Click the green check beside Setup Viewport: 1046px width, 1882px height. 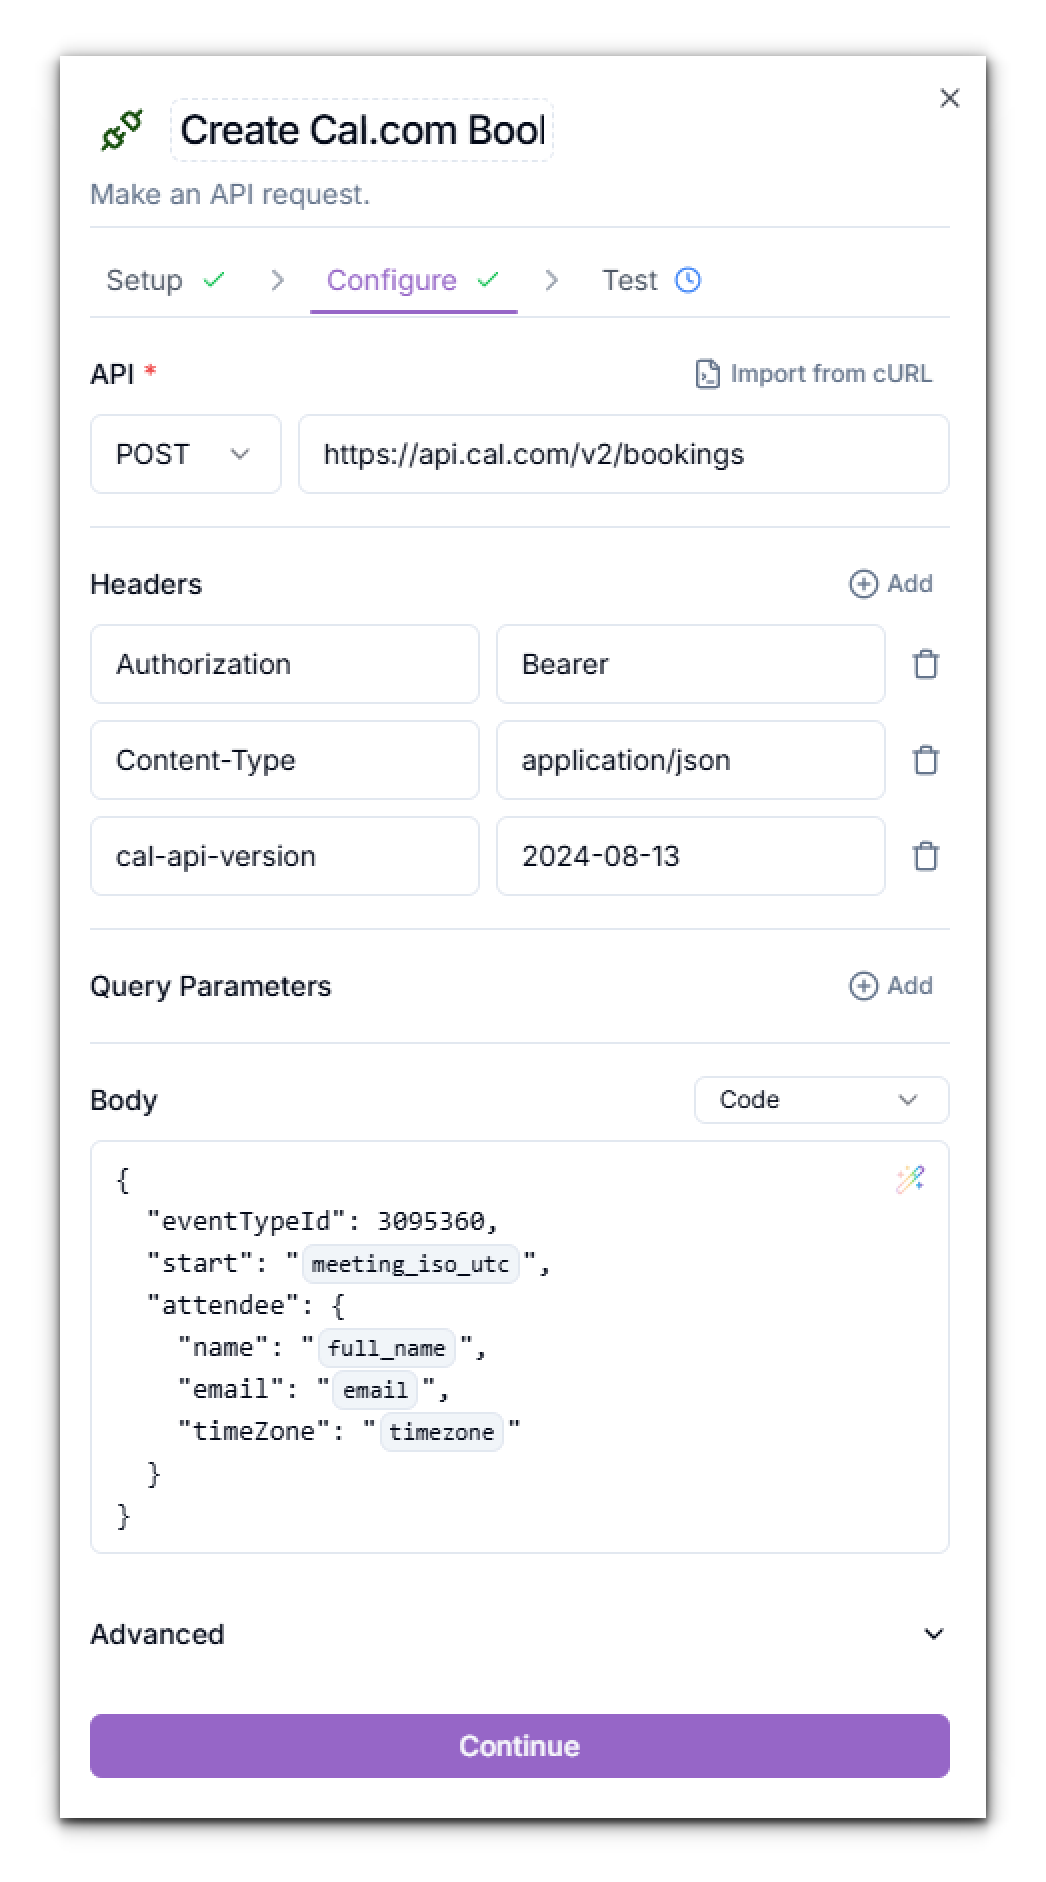[x=214, y=280]
